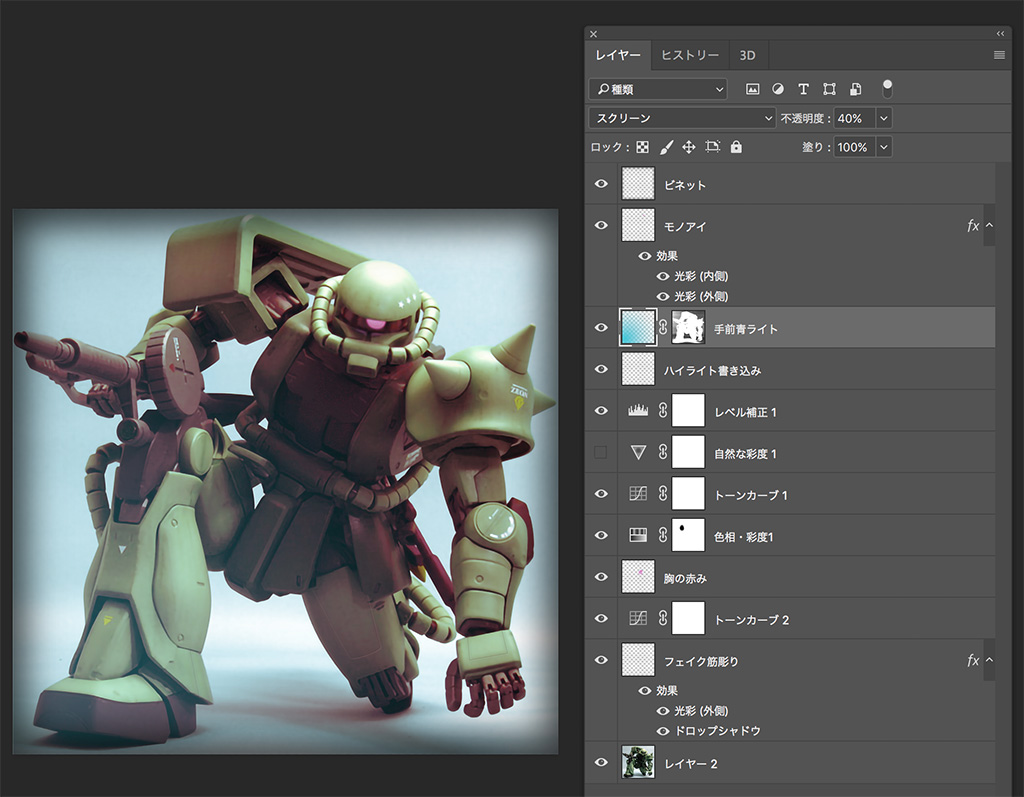Show the 自然な彩度 1 layer
1024x797 pixels.
pos(601,453)
